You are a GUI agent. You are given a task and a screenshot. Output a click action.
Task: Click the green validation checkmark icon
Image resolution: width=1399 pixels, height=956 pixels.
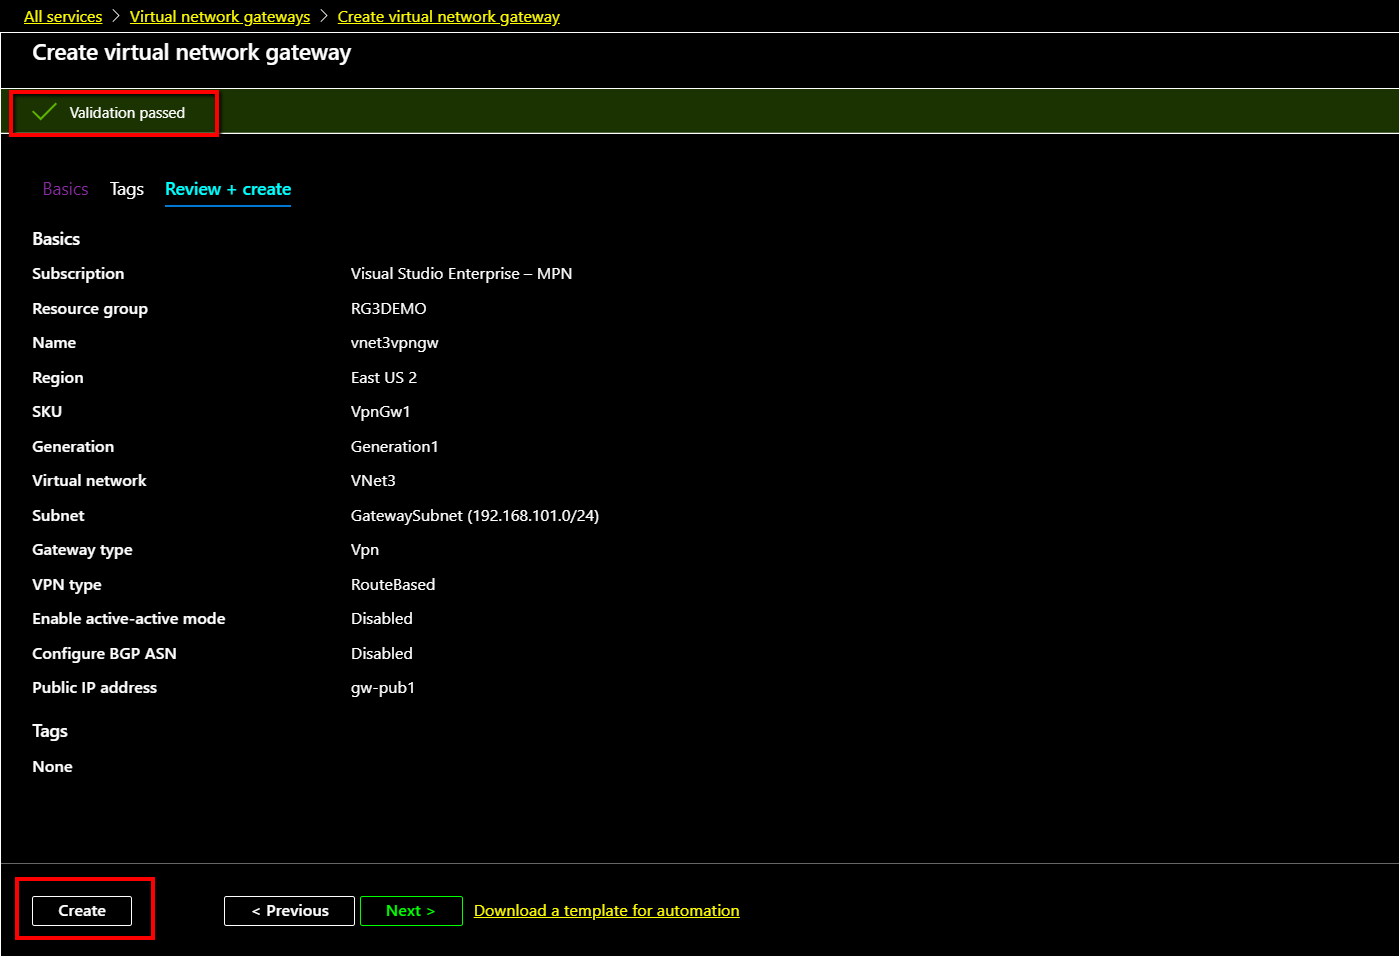click(44, 112)
